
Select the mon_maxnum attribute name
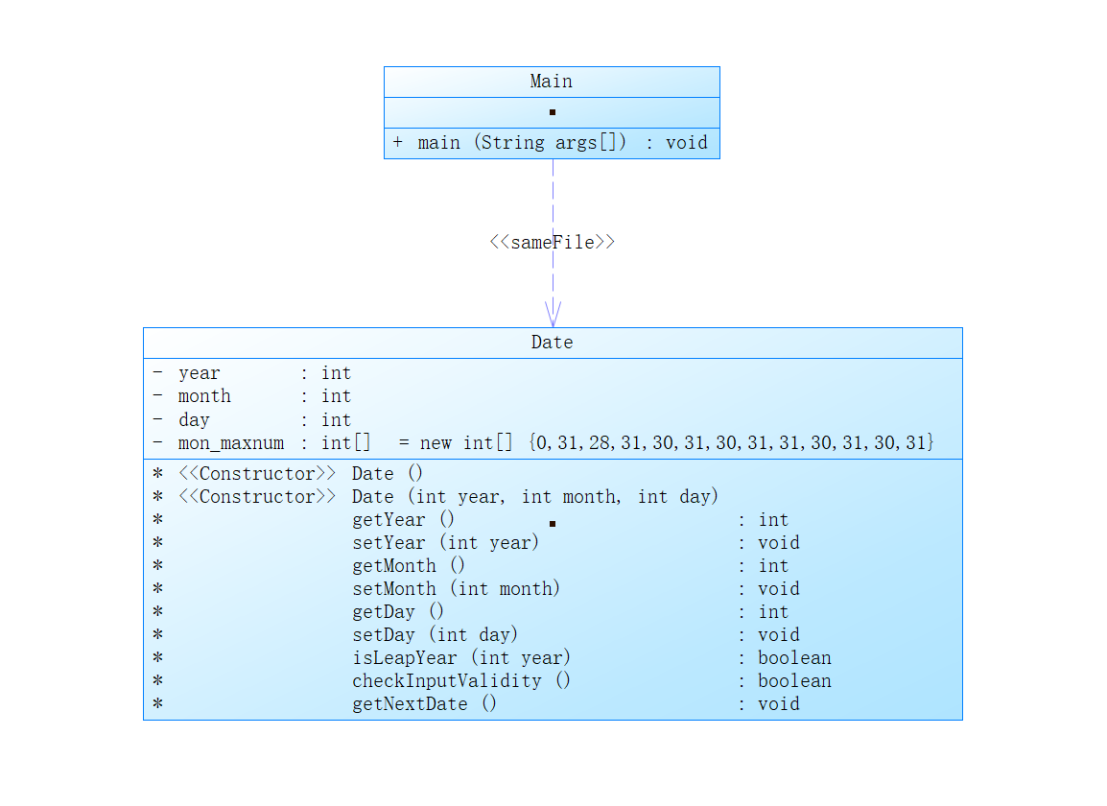coord(231,443)
